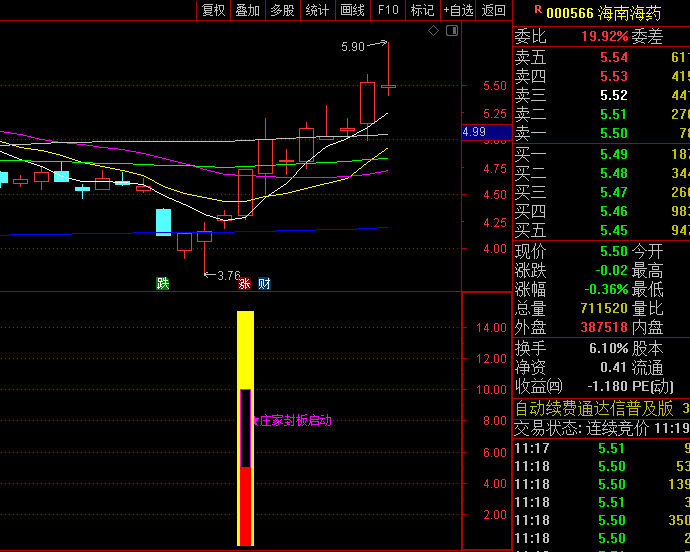Select 买二 bid price 5.48
Screen dimensions: 690x552
pyautogui.click(x=614, y=173)
